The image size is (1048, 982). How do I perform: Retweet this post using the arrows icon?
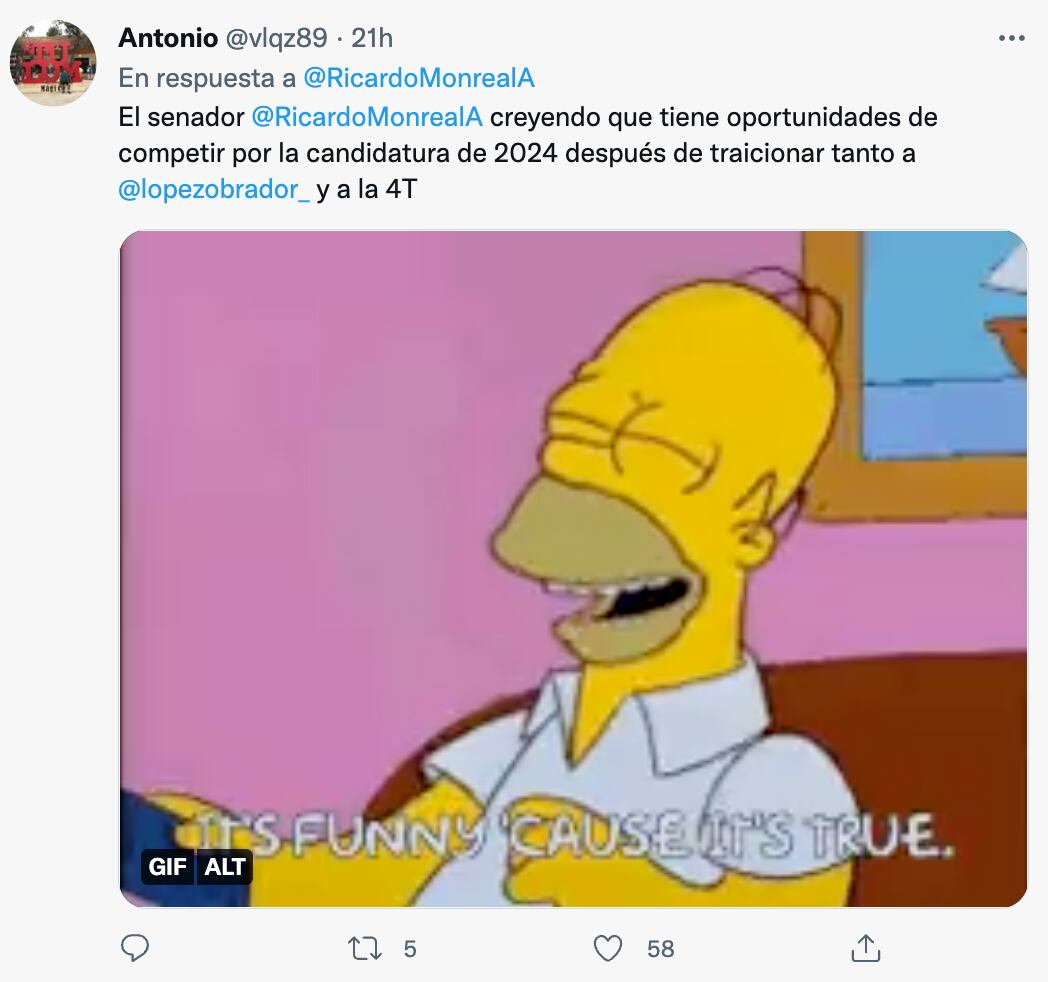point(365,949)
